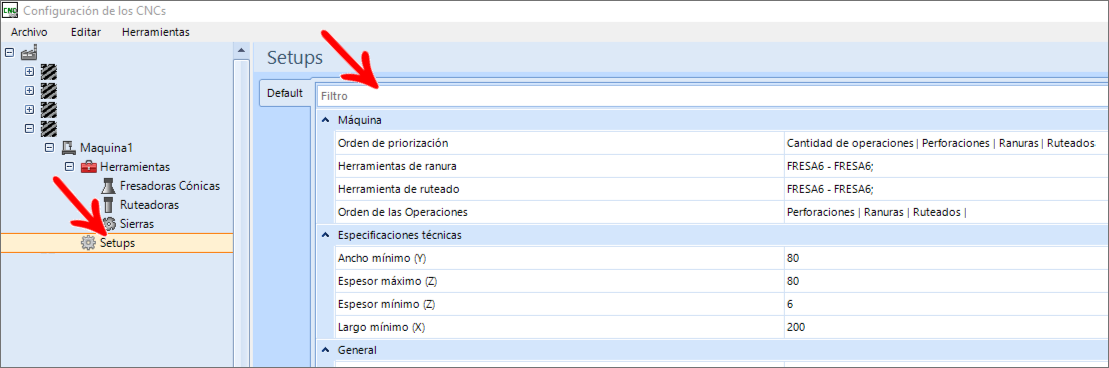
Task: Click the Maquina1 machine icon
Action: (69, 148)
